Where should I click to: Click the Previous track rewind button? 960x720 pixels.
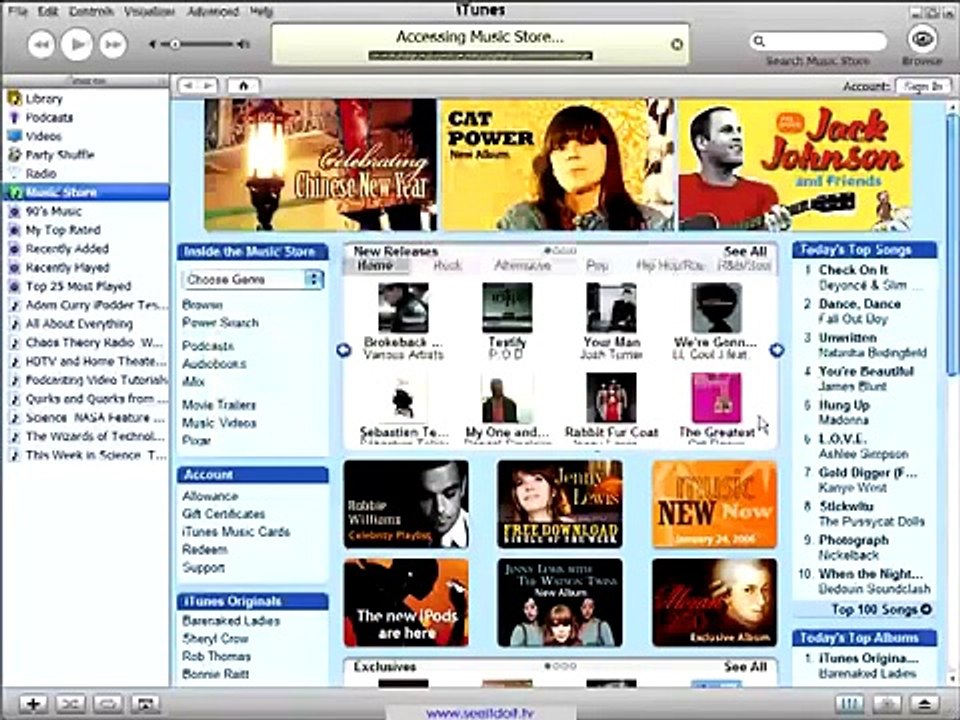(x=41, y=45)
